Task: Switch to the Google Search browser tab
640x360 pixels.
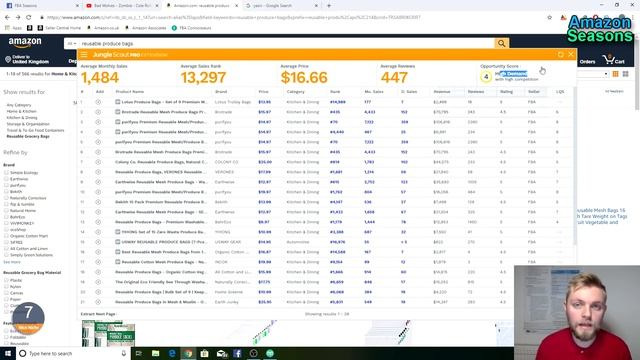Action: pyautogui.click(x=282, y=6)
